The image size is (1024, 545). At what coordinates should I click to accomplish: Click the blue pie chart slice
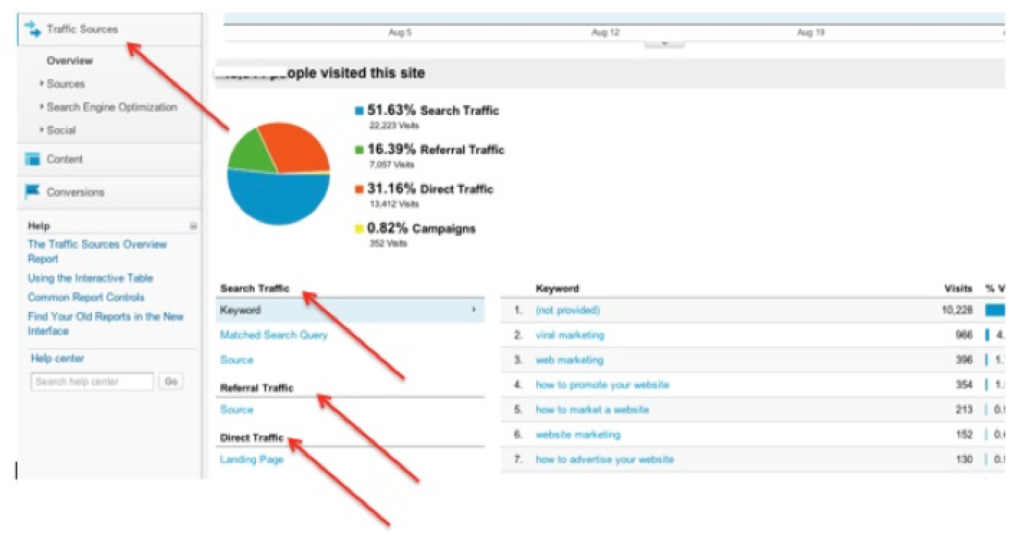279,199
